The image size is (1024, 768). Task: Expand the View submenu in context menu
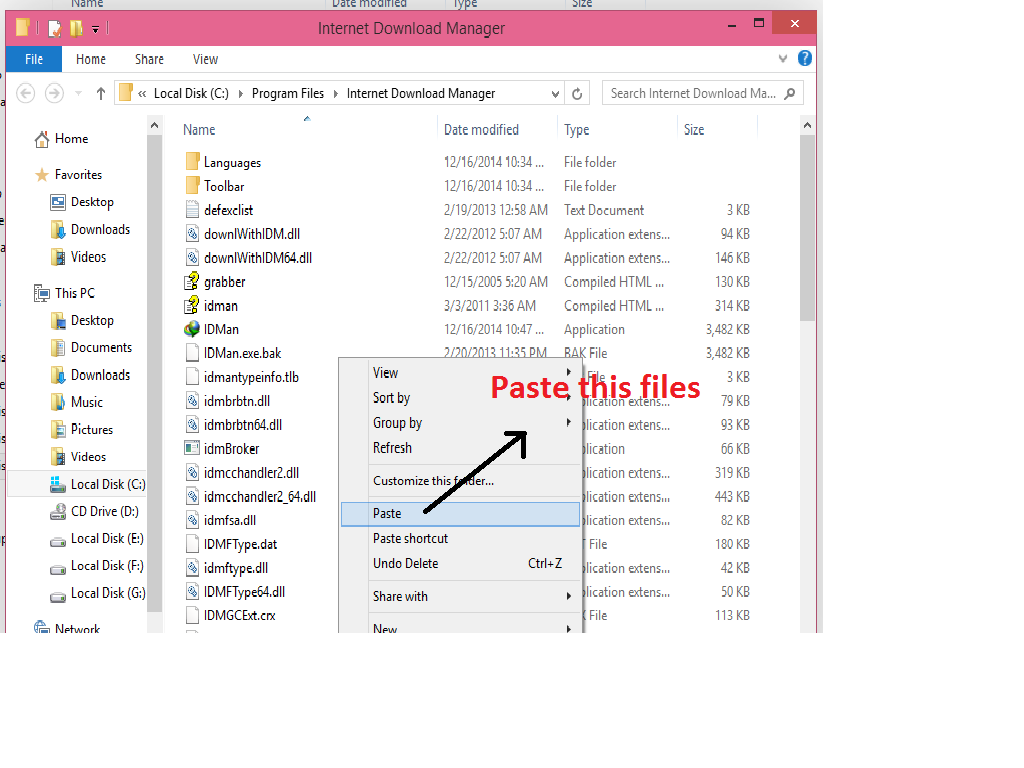tap(460, 372)
